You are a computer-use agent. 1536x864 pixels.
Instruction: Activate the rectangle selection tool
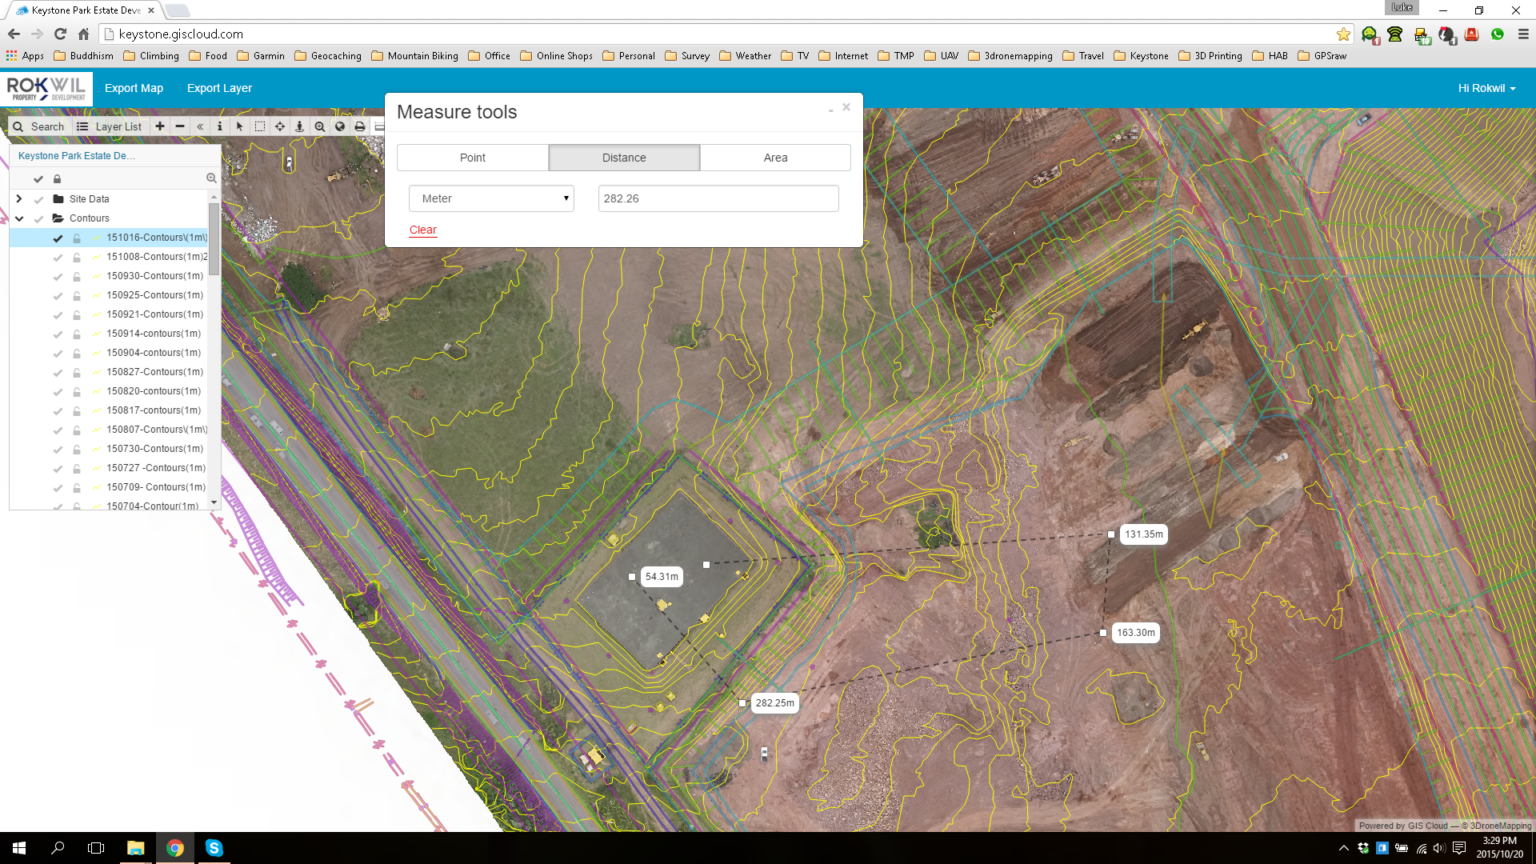click(x=261, y=126)
